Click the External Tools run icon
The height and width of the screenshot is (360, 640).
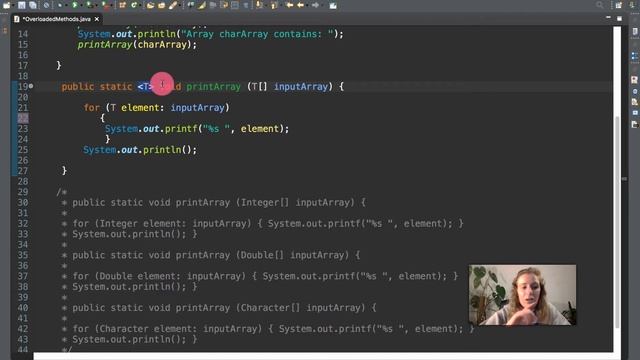click(x=105, y=5)
